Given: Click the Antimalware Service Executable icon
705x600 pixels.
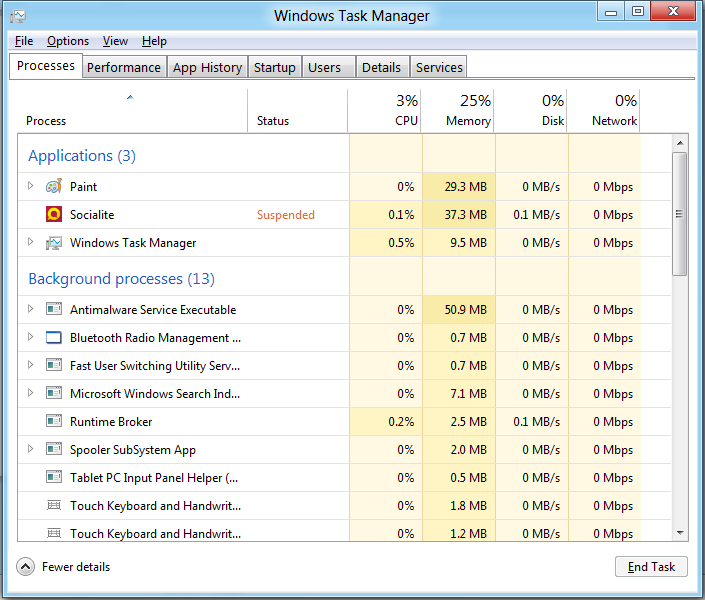Looking at the screenshot, I should [53, 310].
